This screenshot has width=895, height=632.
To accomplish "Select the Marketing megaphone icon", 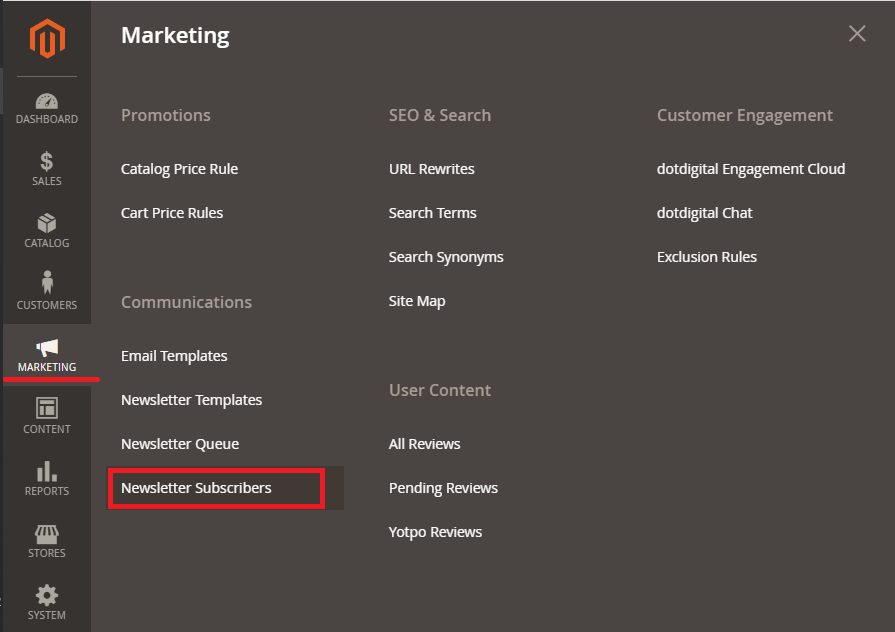I will point(47,347).
